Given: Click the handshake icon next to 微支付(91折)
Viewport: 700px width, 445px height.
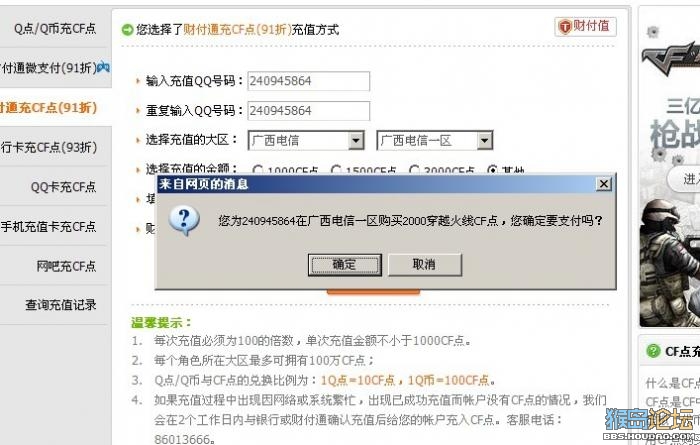Looking at the screenshot, I should (104, 67).
